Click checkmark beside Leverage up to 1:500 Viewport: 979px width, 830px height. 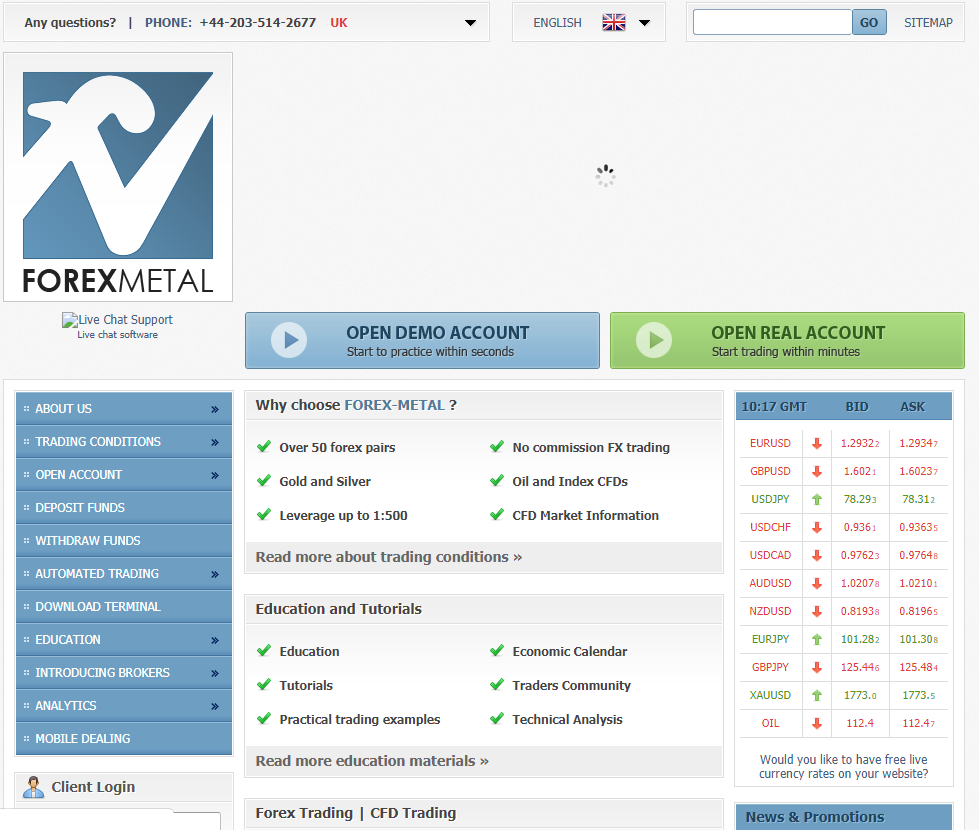tap(264, 514)
